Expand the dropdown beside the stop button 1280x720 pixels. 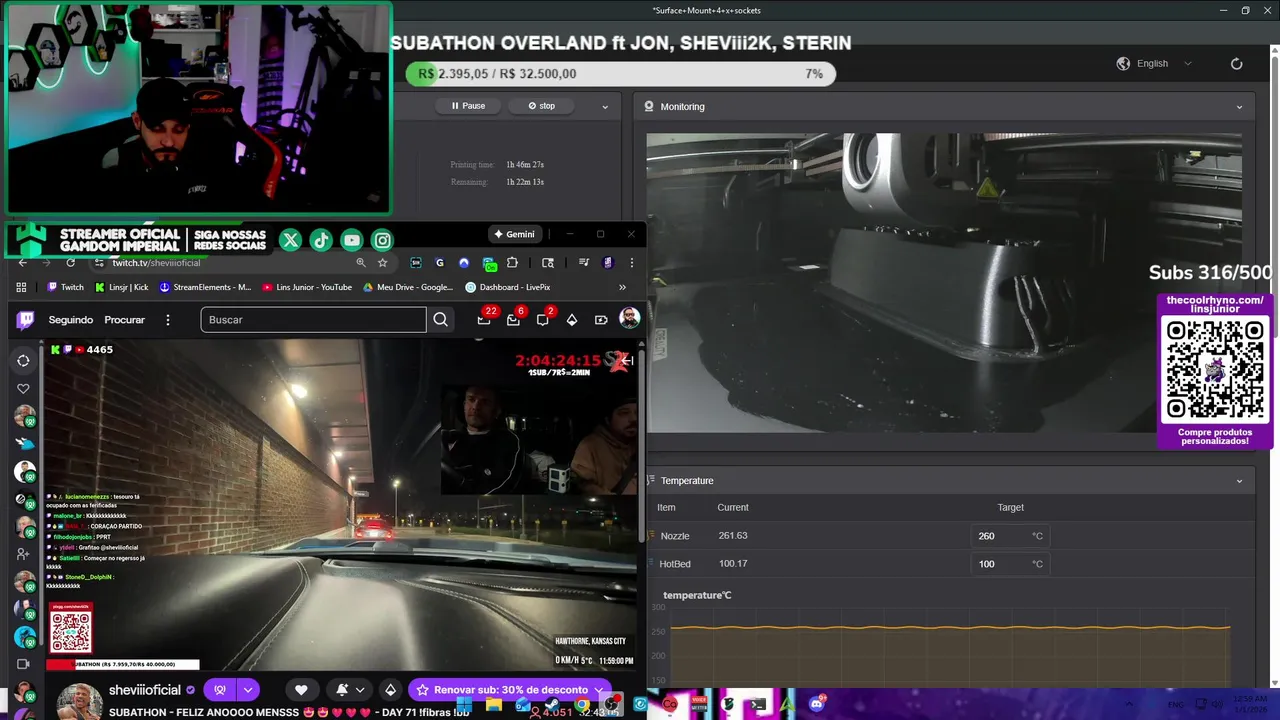(604, 106)
